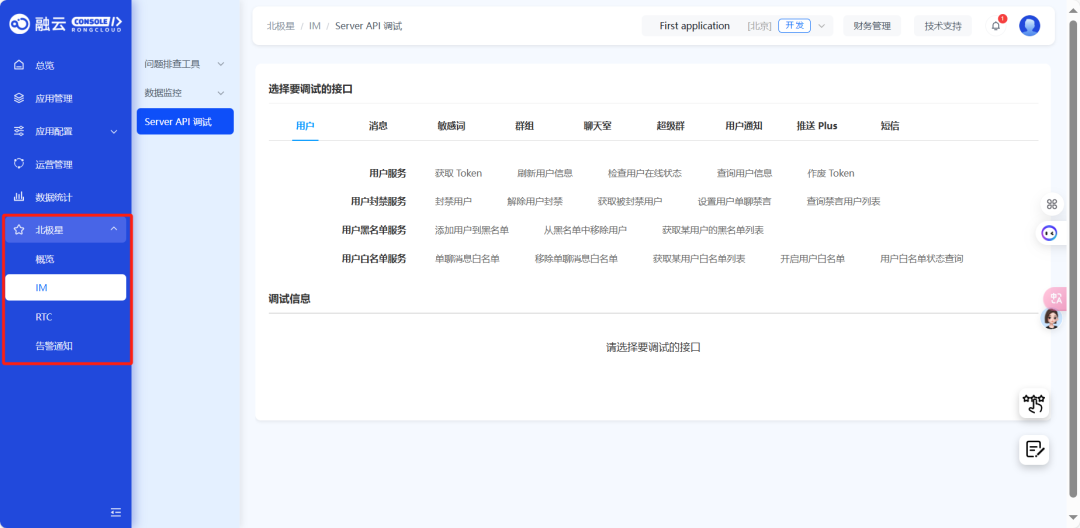
Task: Click the floating hand-click guide icon
Action: coord(1034,403)
